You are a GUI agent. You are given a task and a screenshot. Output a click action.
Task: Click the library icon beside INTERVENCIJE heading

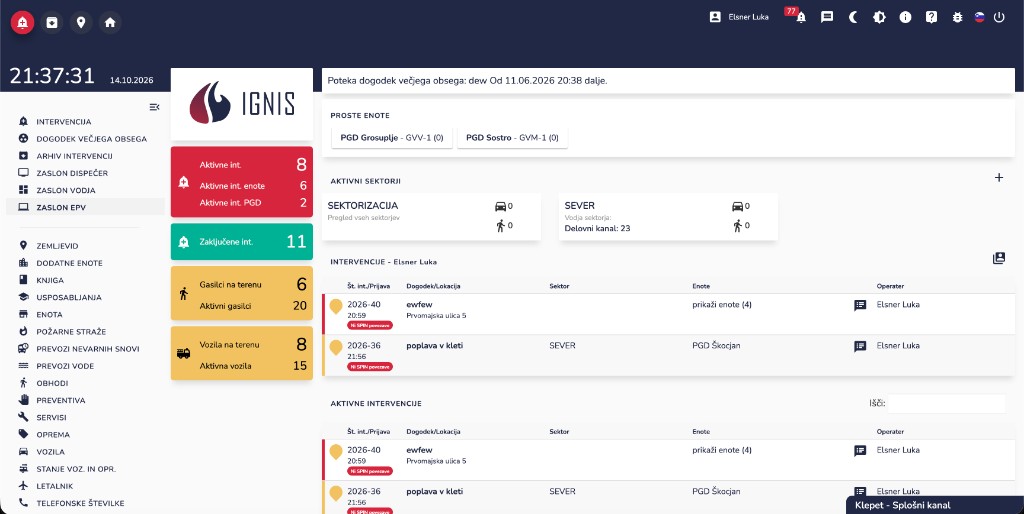pyautogui.click(x=999, y=258)
